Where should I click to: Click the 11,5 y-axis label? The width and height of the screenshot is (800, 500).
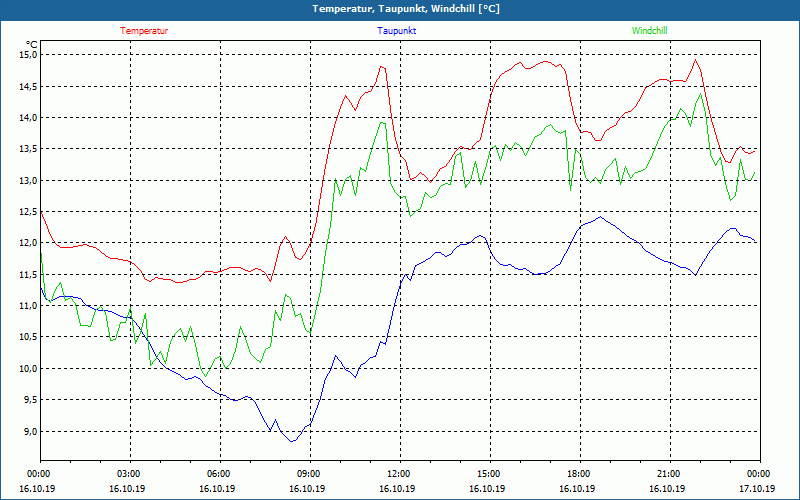click(29, 274)
